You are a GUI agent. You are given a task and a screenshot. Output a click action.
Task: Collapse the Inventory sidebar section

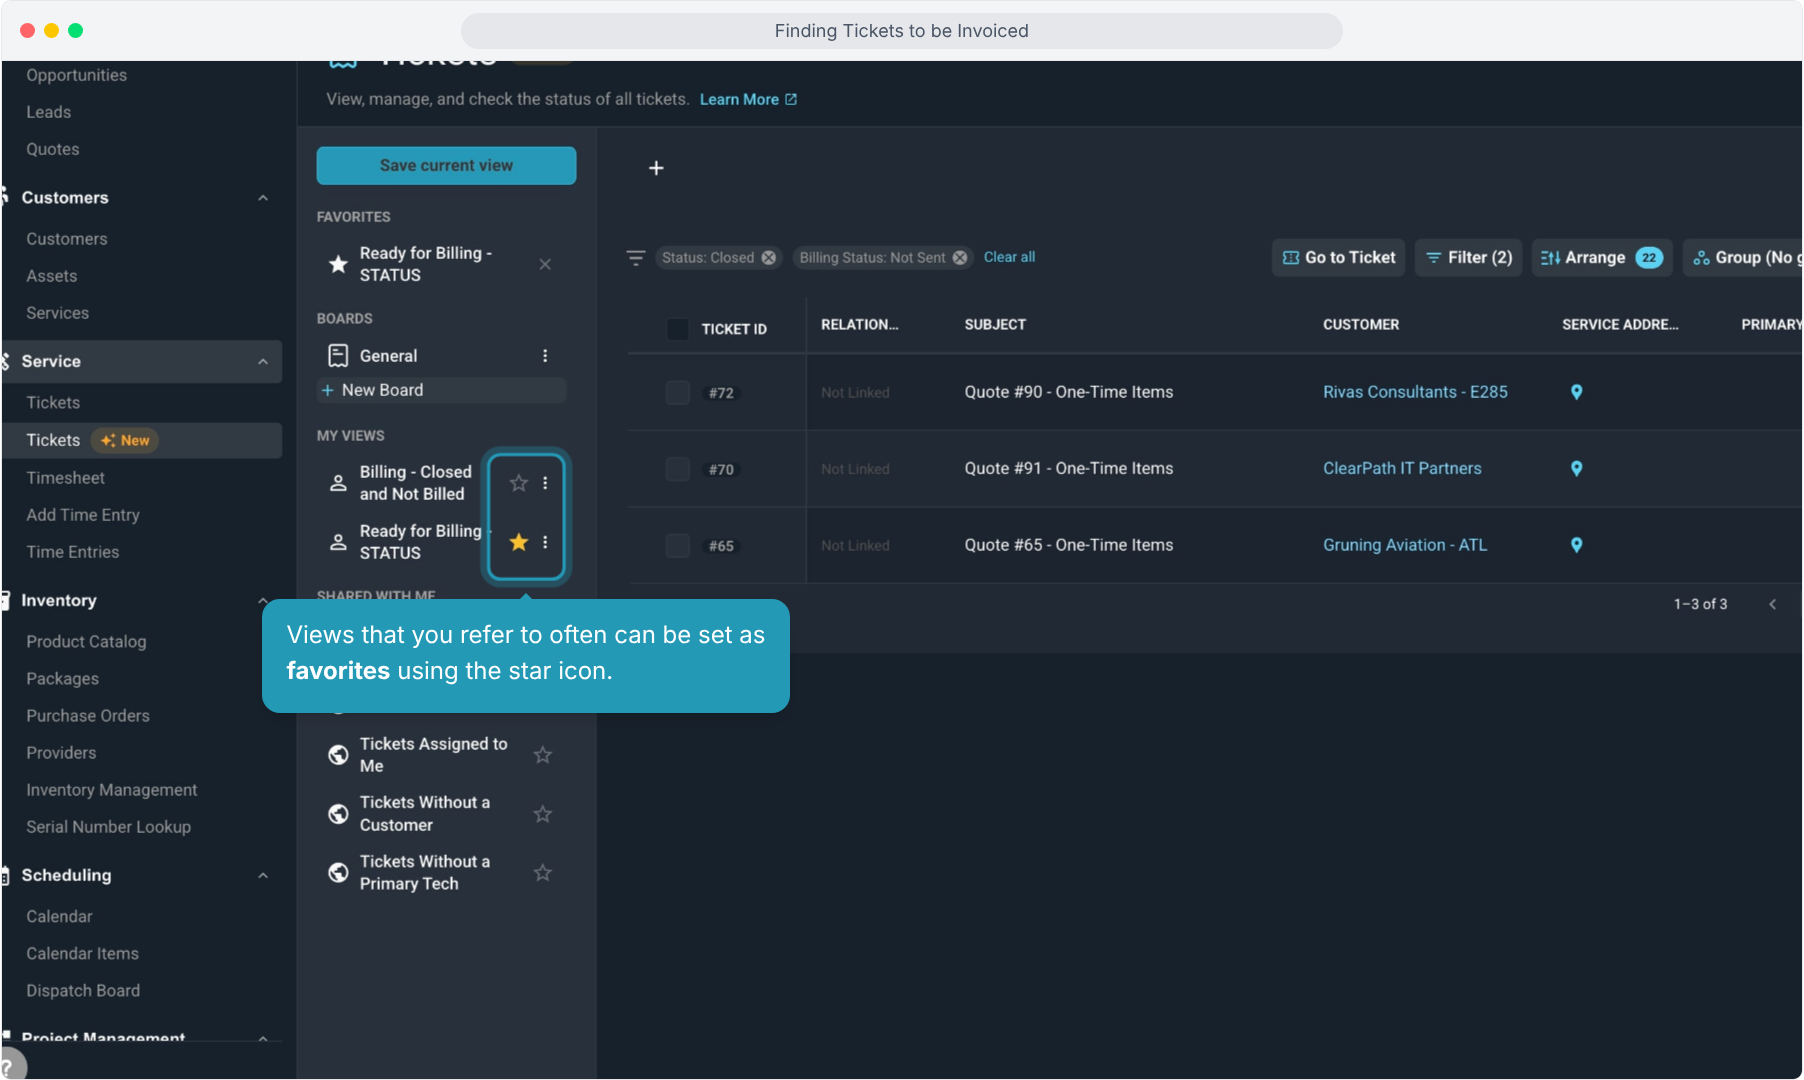pos(263,601)
